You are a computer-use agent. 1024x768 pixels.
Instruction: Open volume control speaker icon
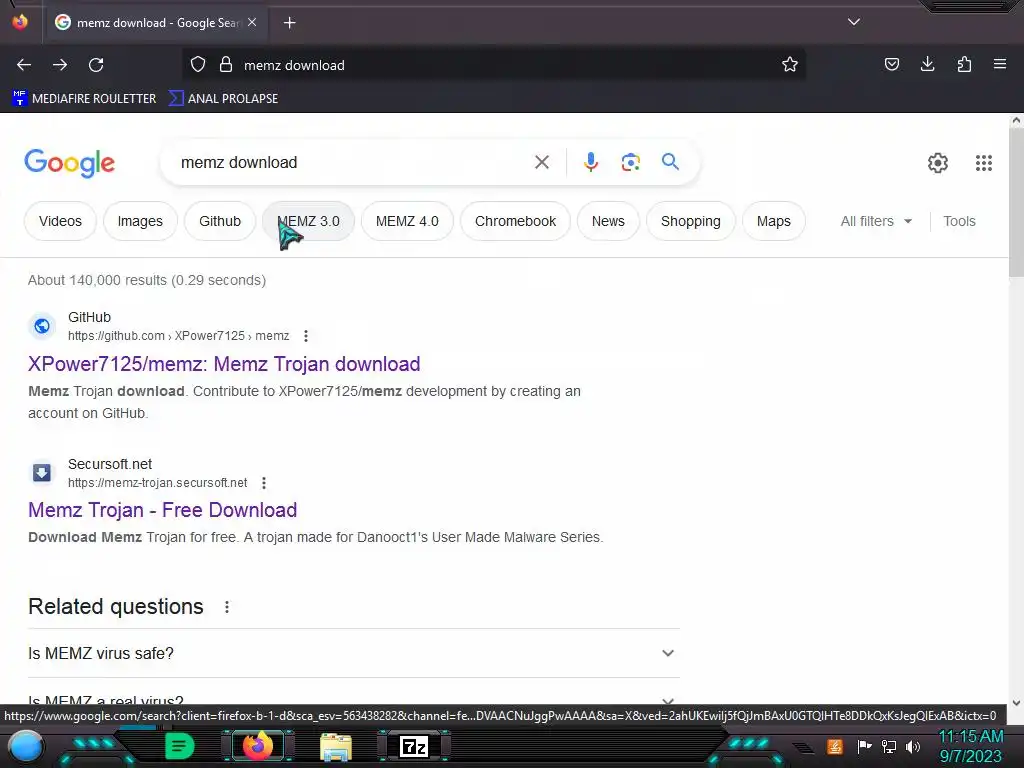click(x=913, y=746)
